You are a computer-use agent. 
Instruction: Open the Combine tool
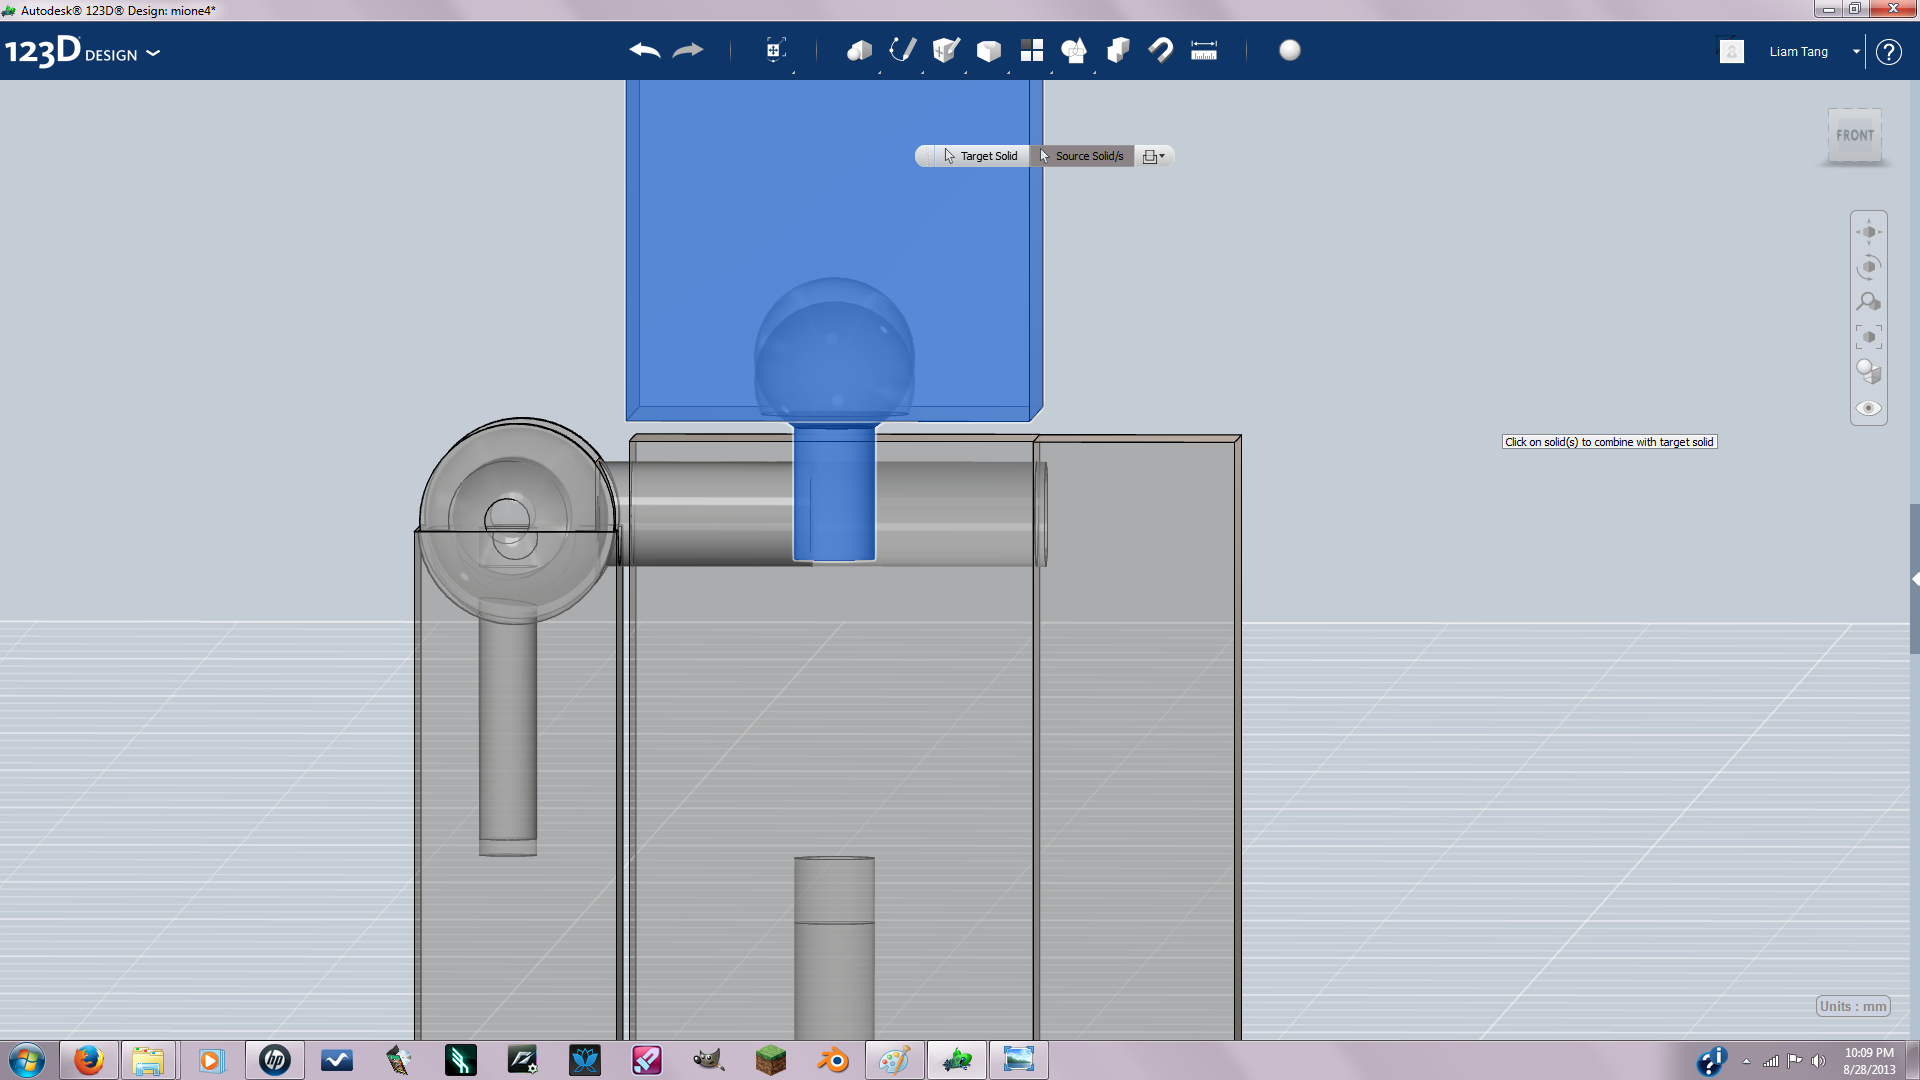pyautogui.click(x=1118, y=50)
